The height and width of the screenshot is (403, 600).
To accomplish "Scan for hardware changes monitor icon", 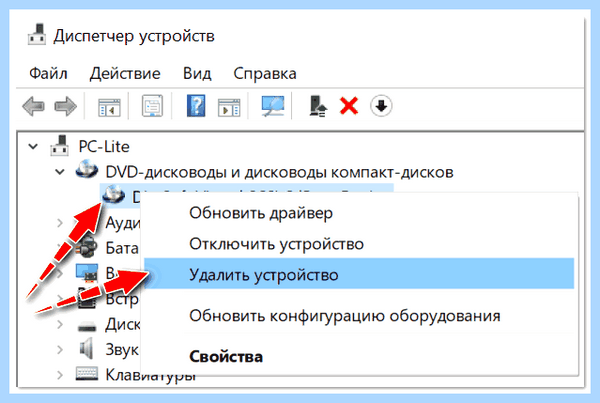I will tap(273, 106).
